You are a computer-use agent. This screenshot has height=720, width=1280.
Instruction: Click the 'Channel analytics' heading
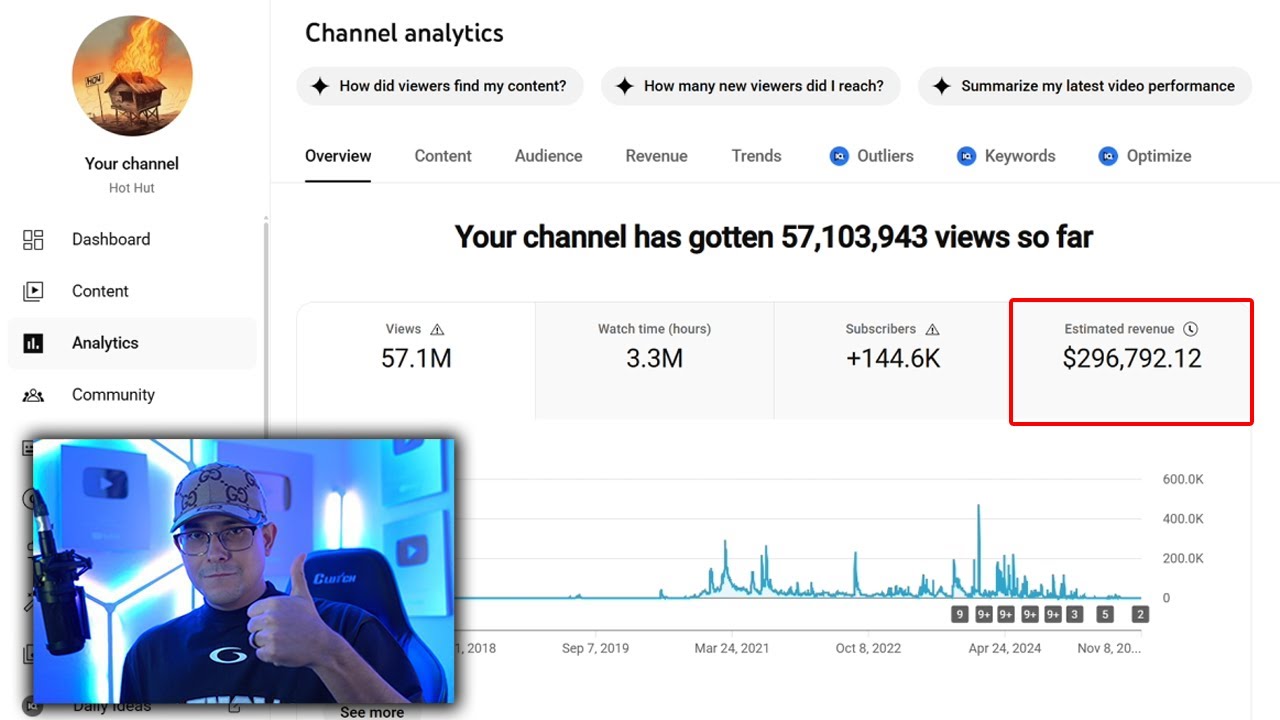(404, 33)
